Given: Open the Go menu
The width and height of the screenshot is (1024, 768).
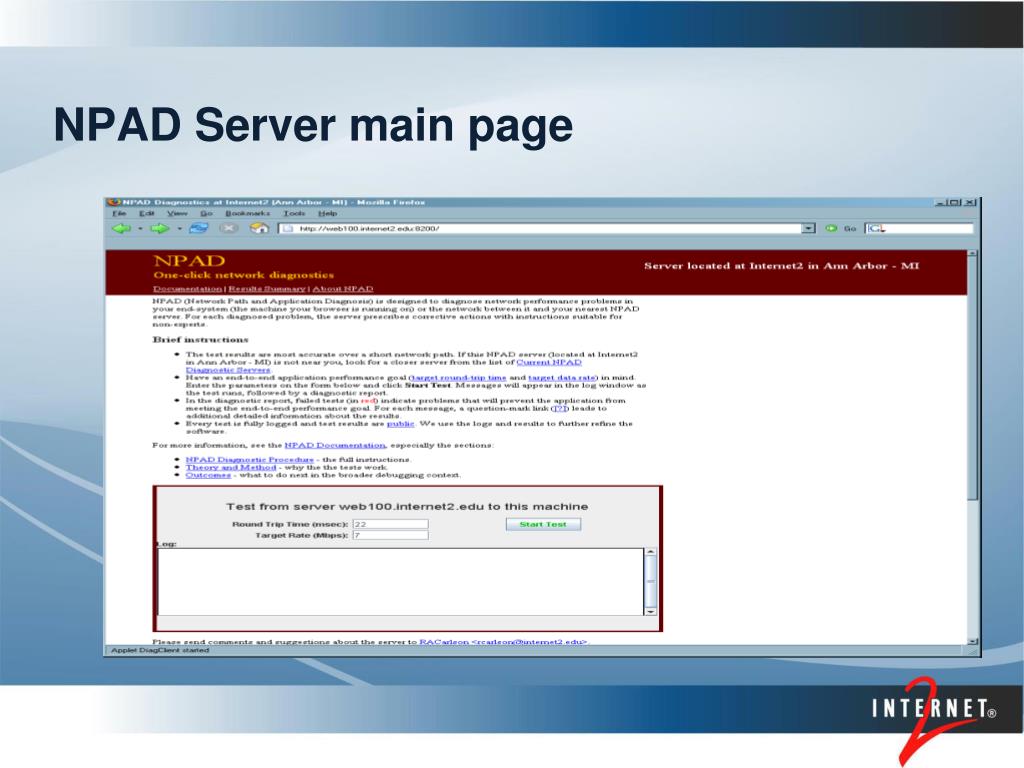Looking at the screenshot, I should point(206,214).
